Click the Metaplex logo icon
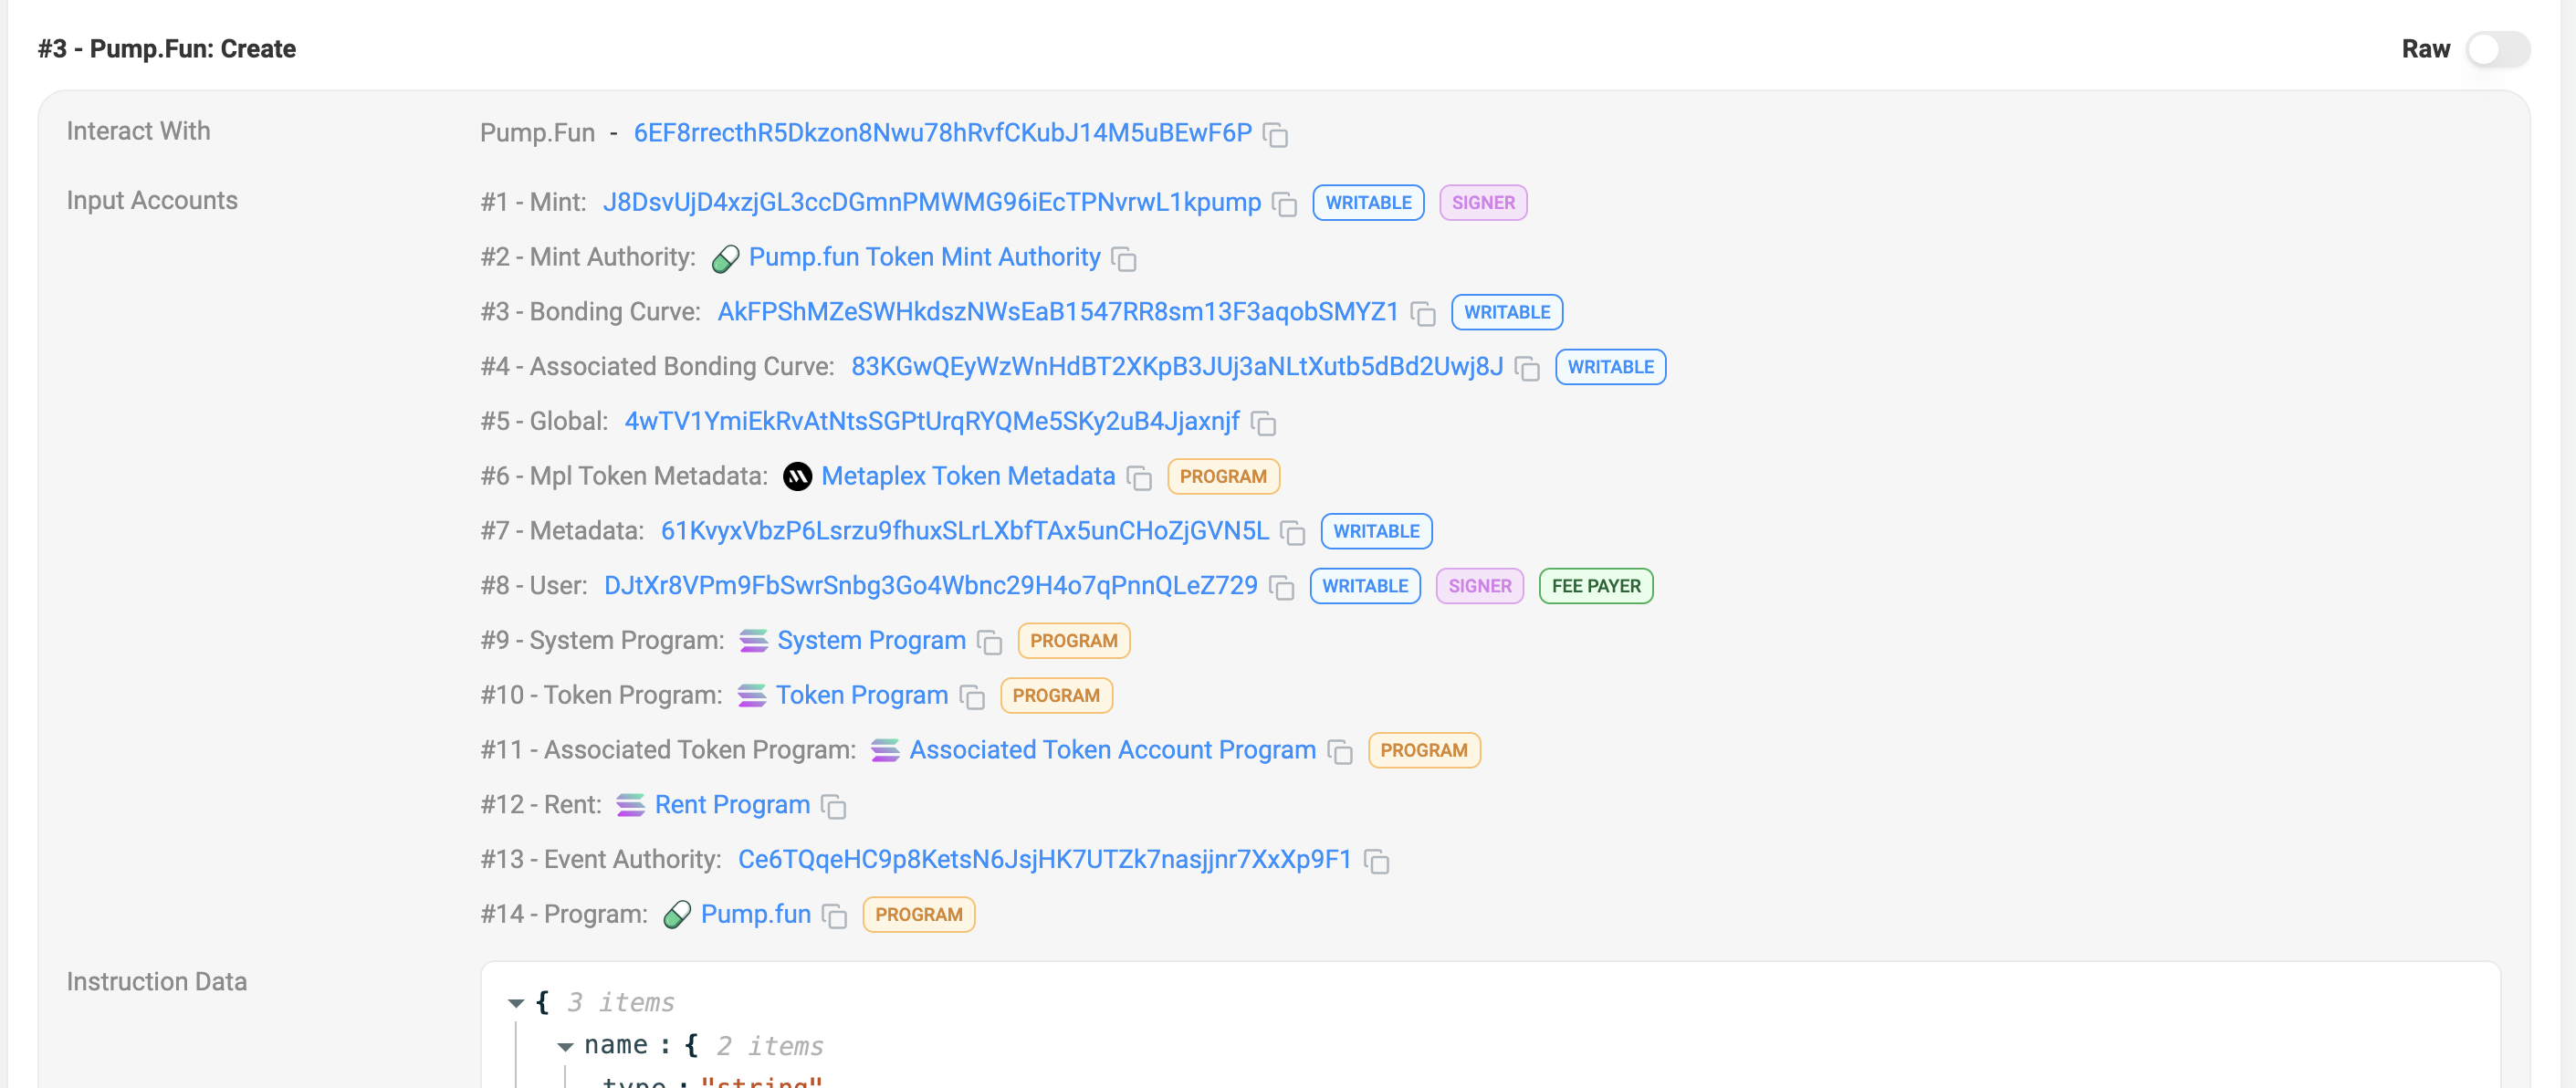Screen dimensions: 2576x1088 [x=797, y=477]
